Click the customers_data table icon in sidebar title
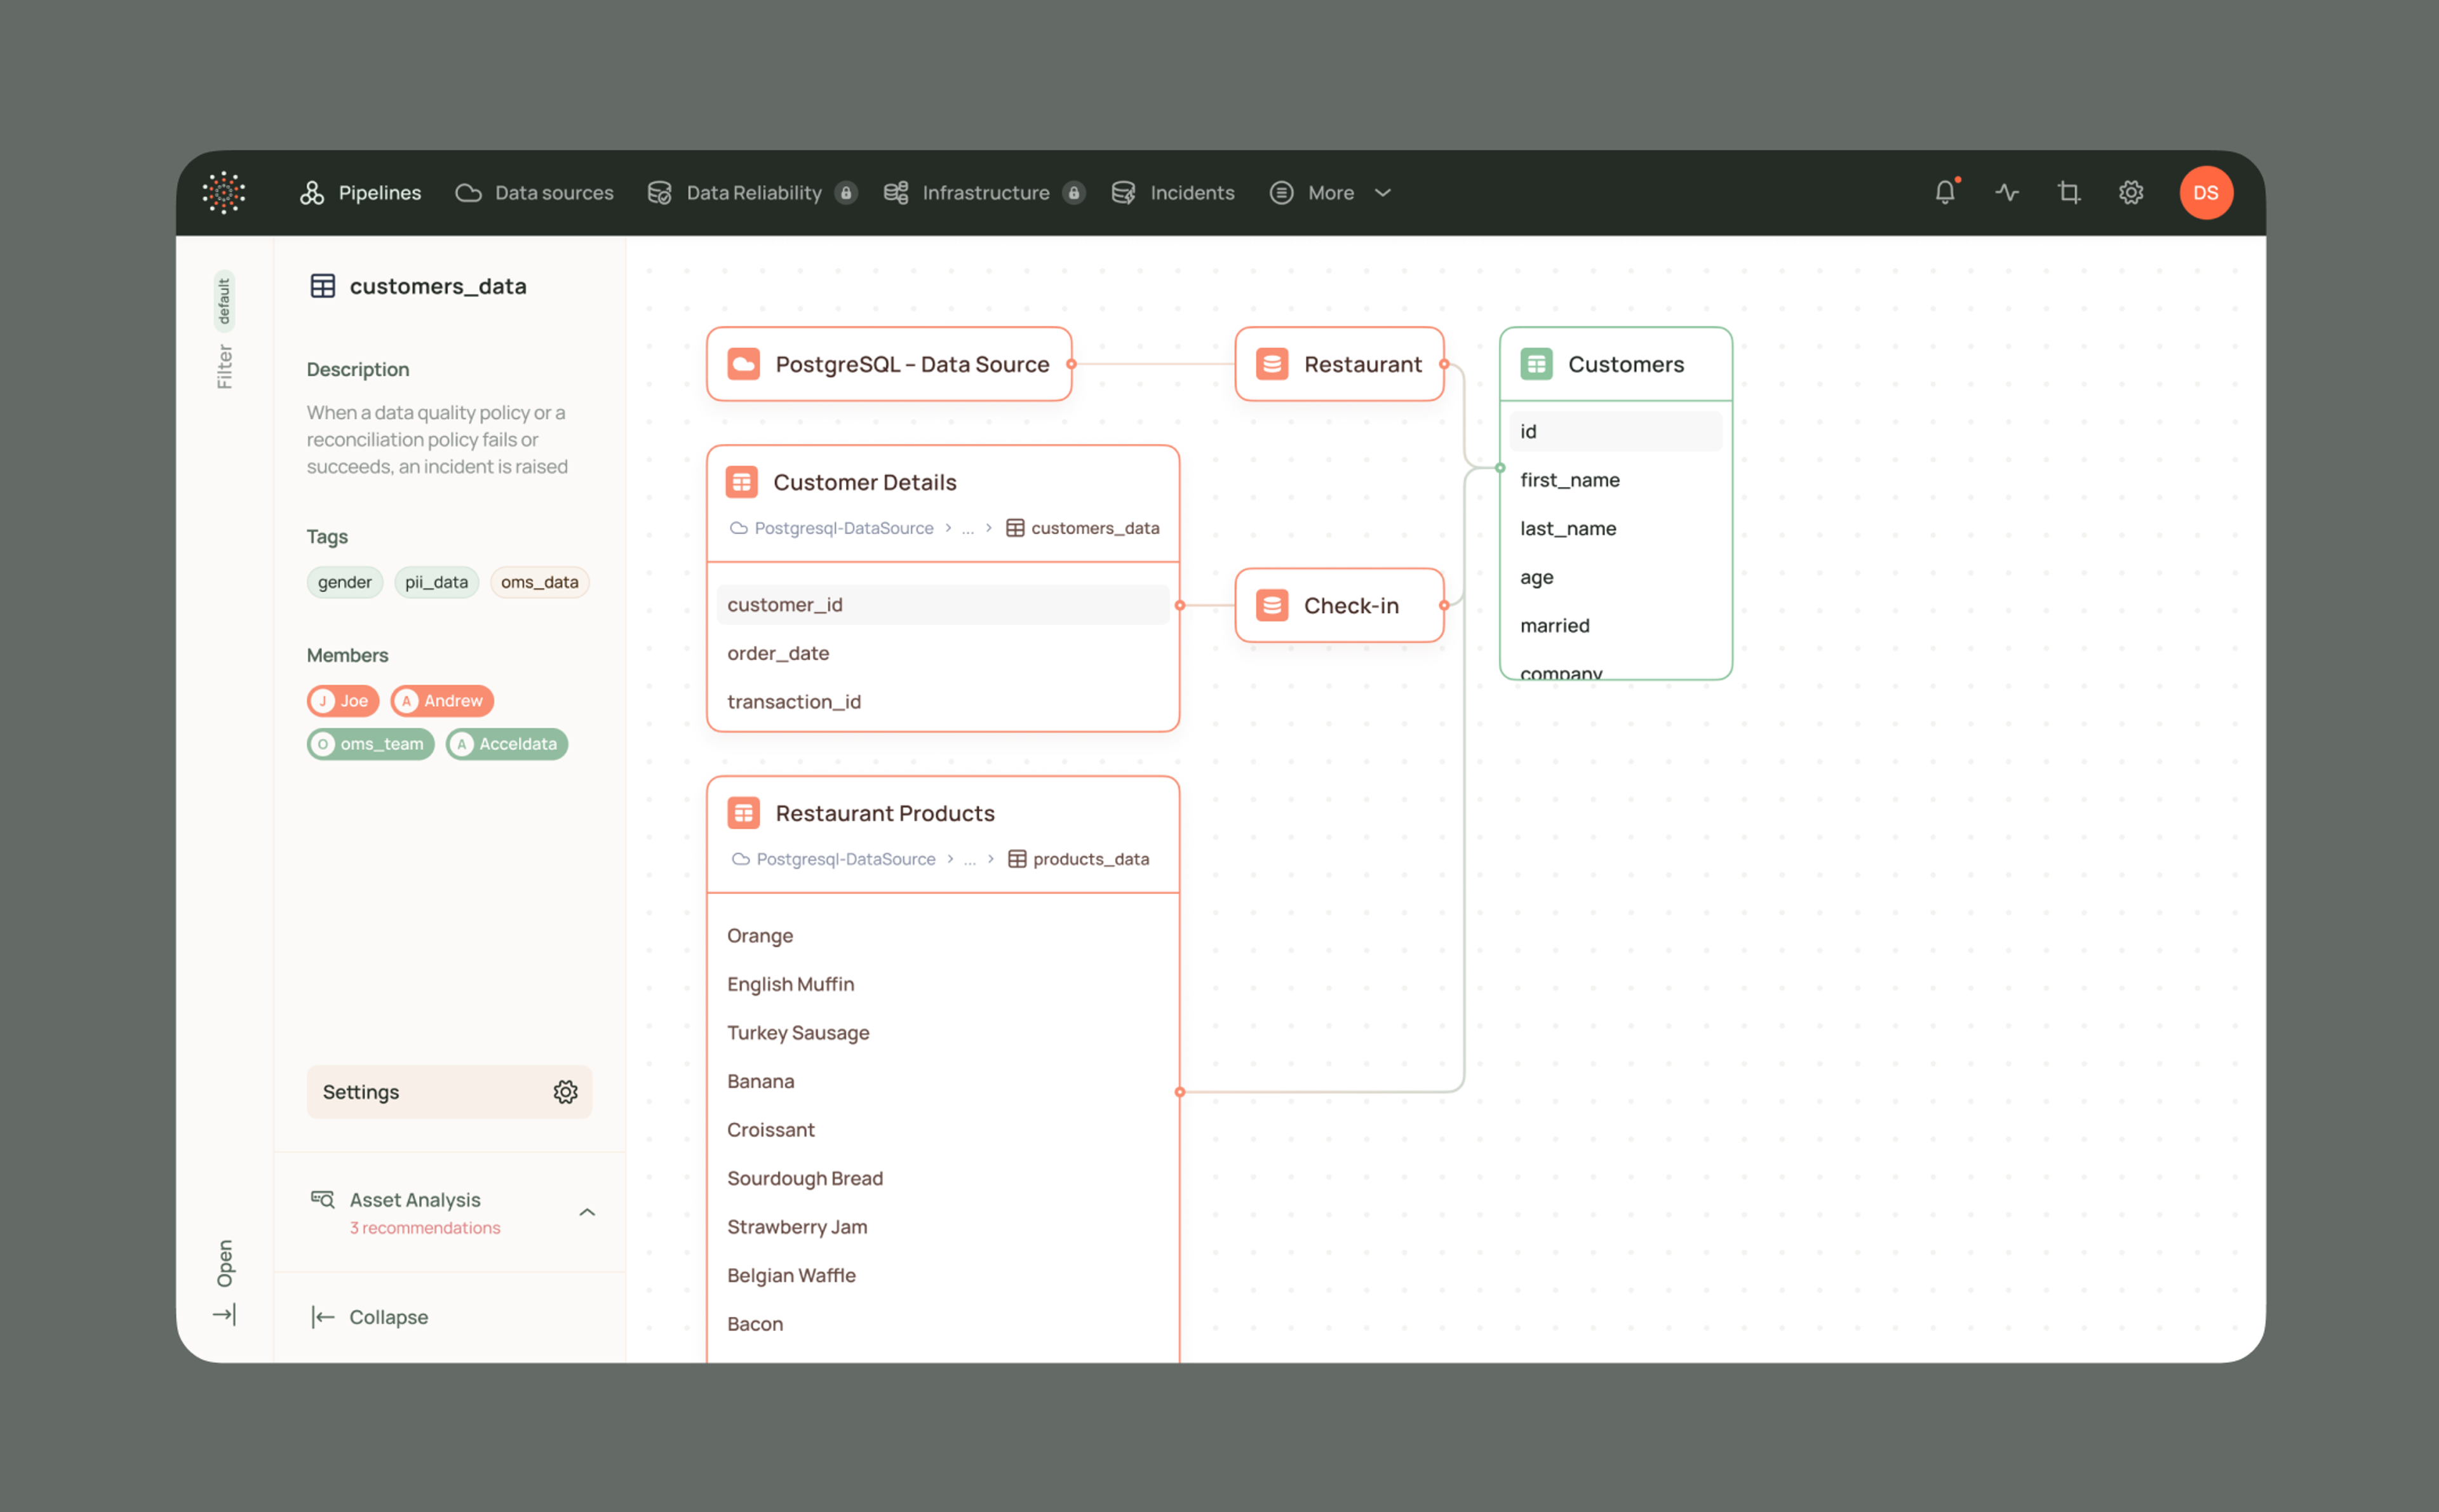 coord(322,286)
